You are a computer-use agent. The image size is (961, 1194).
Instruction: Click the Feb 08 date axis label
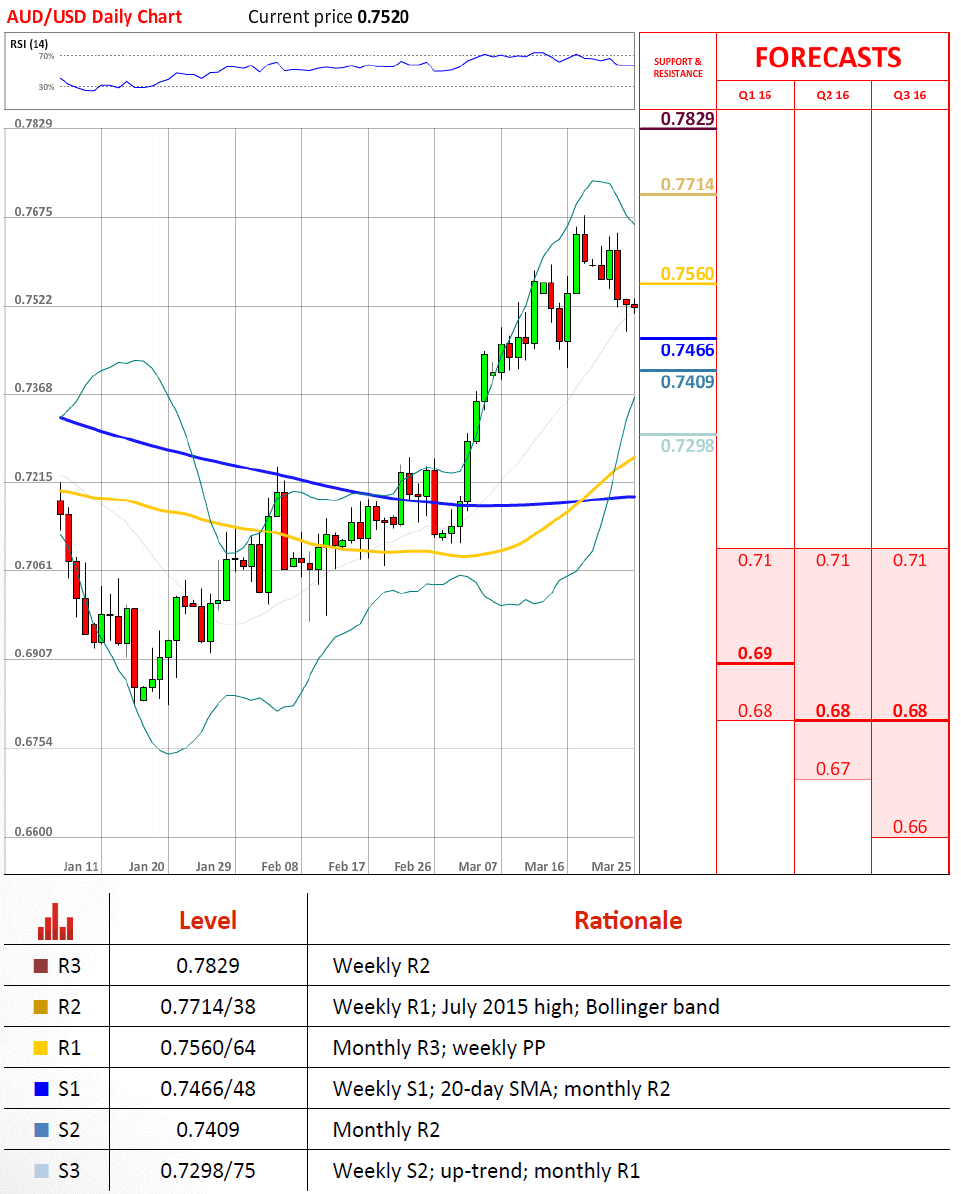(x=279, y=867)
